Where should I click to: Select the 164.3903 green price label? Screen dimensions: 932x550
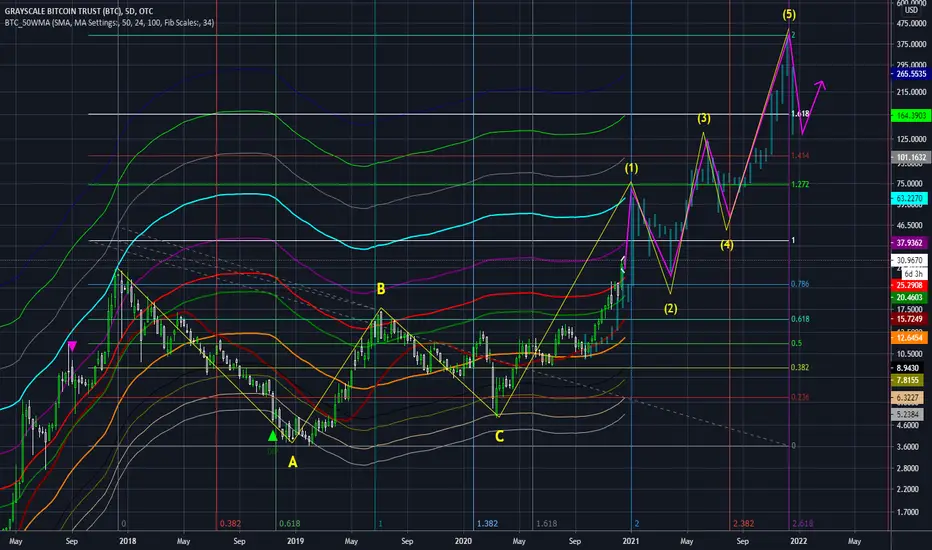pos(911,115)
